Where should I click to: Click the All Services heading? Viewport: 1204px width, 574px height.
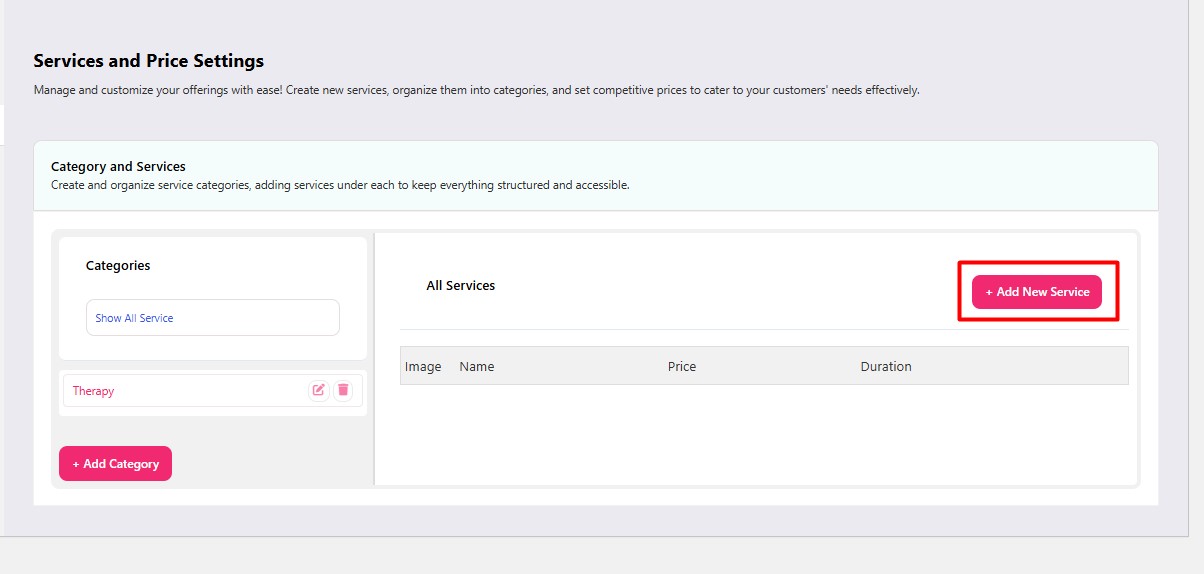pos(461,286)
